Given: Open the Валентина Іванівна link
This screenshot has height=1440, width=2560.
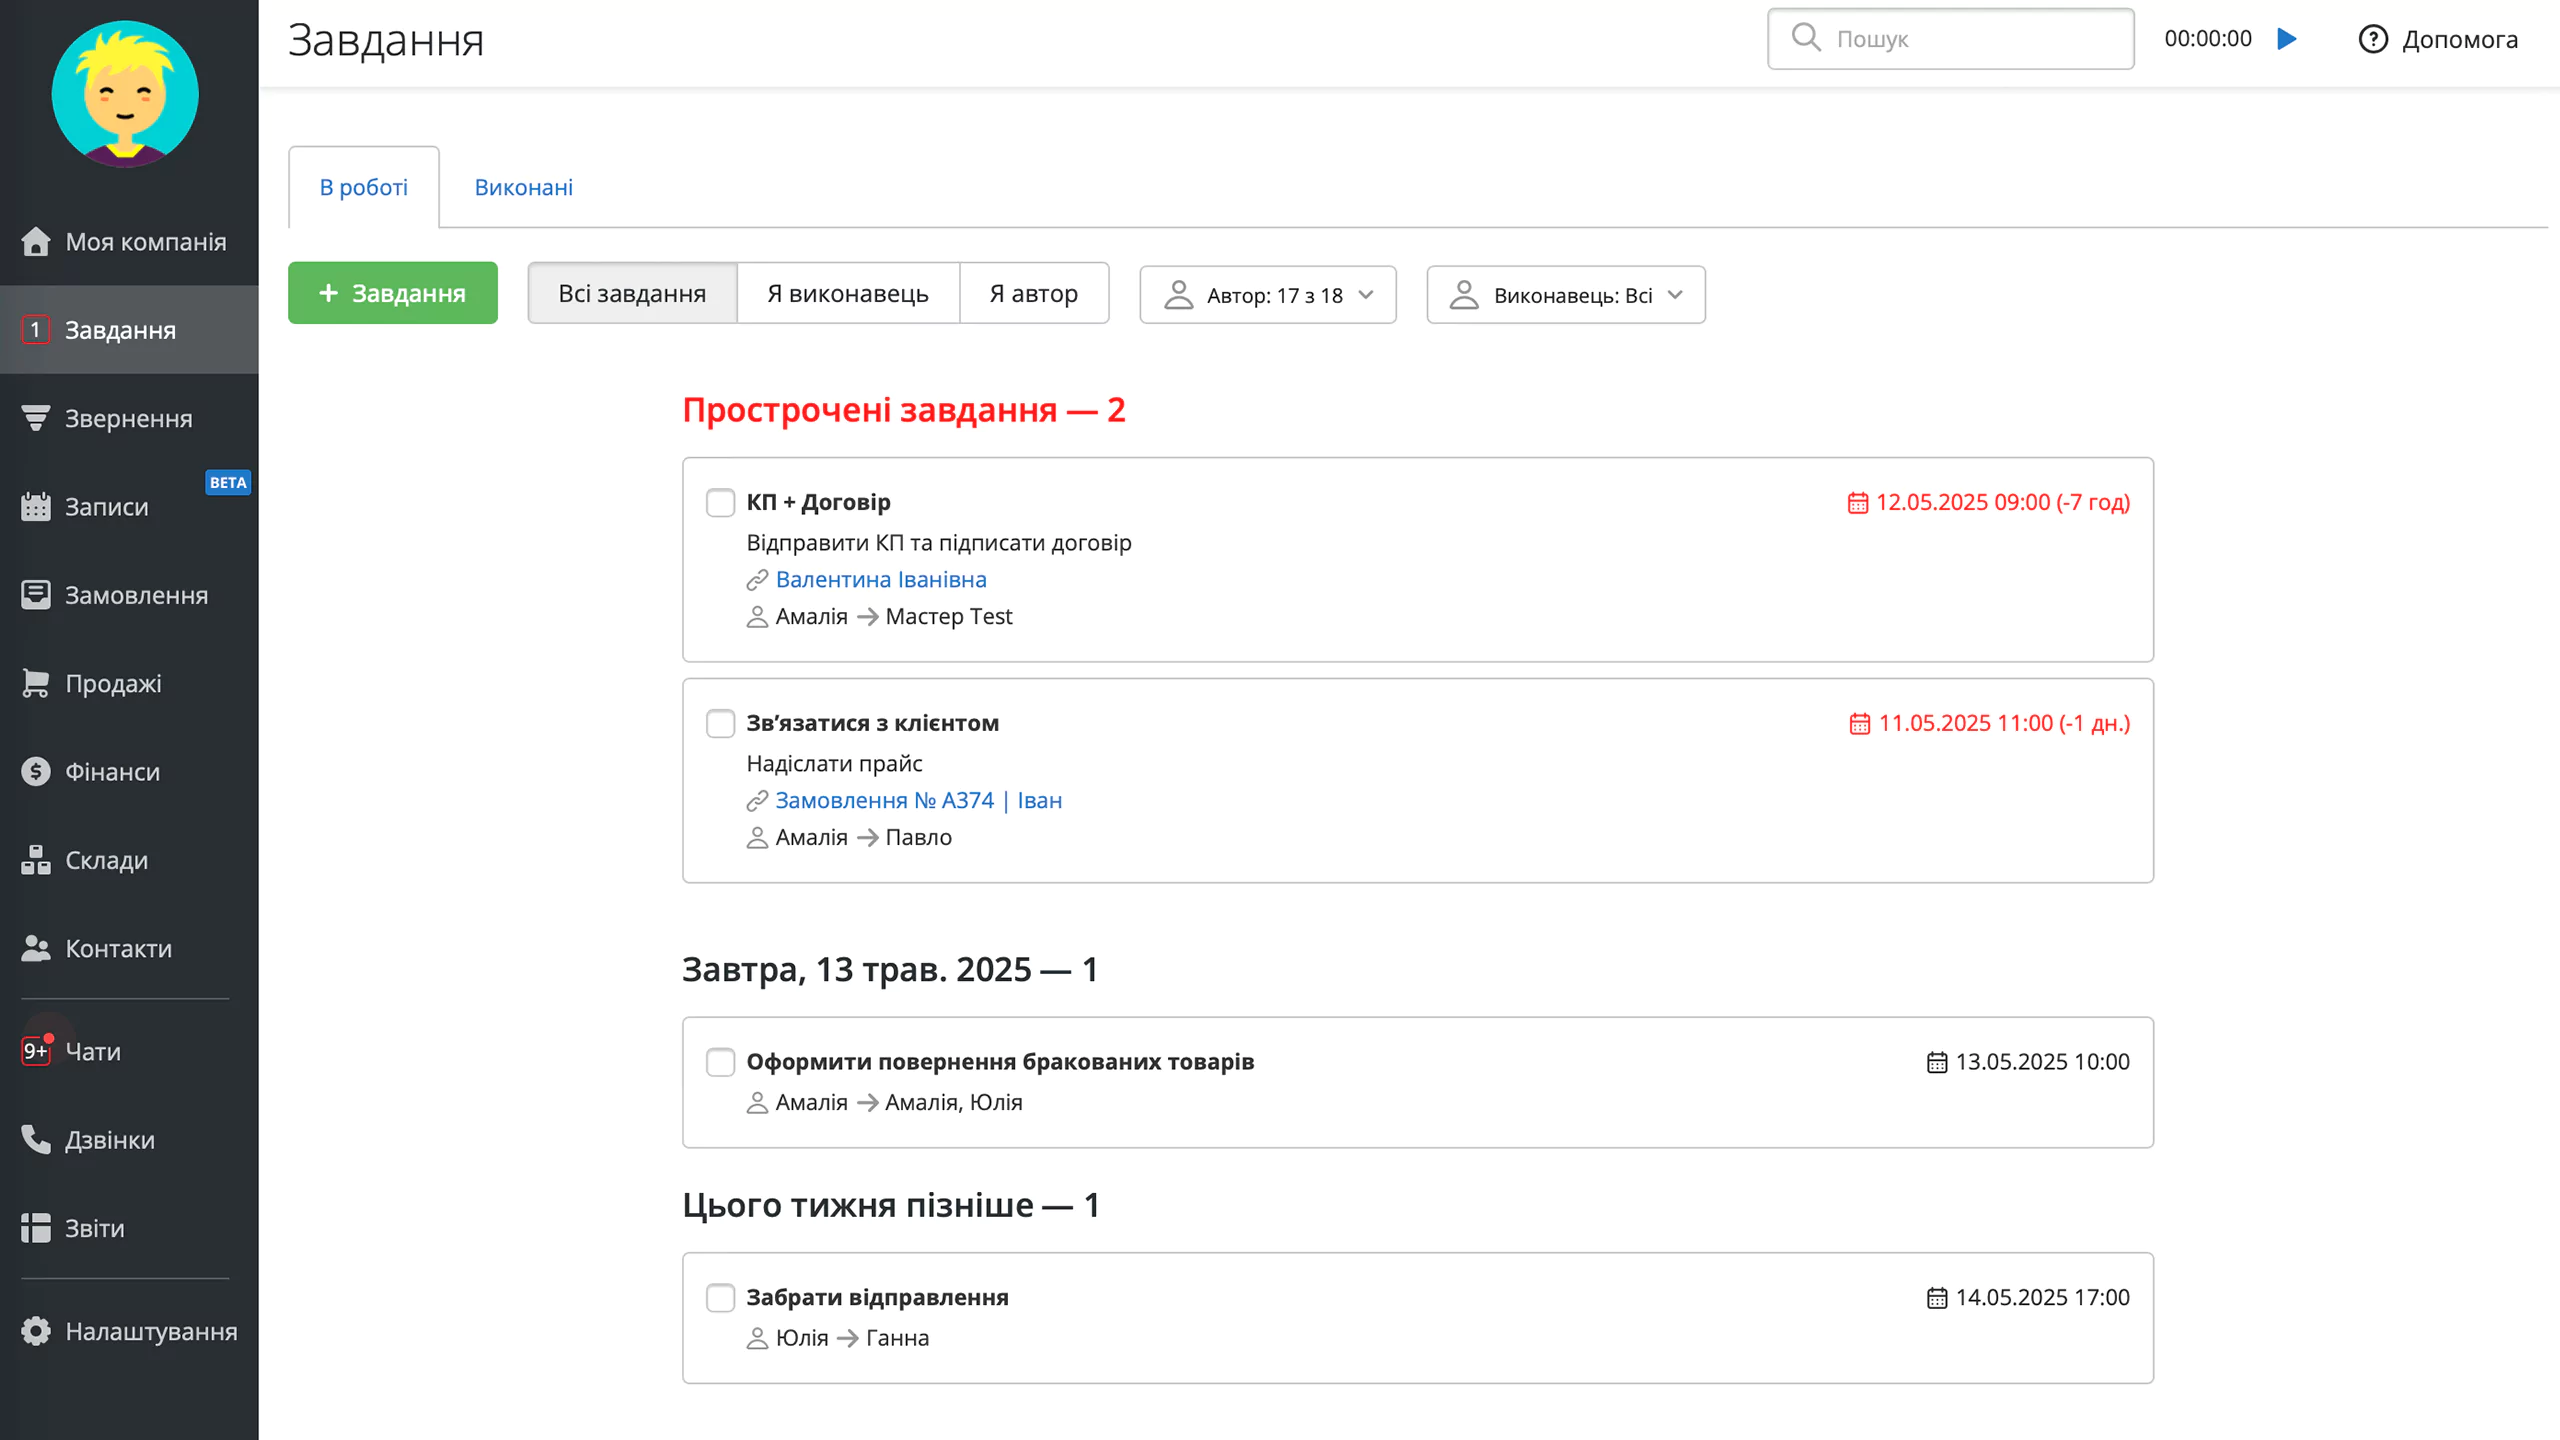Looking at the screenshot, I should (881, 579).
